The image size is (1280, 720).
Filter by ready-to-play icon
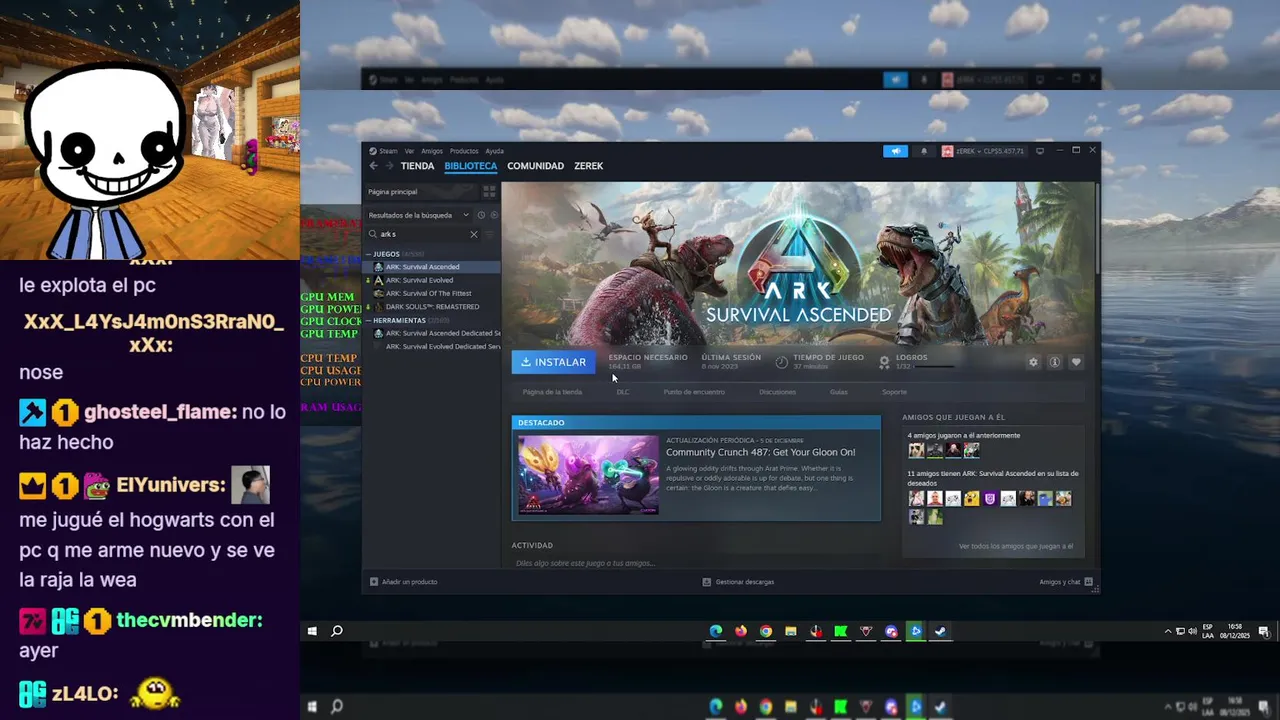pyautogui.click(x=494, y=215)
